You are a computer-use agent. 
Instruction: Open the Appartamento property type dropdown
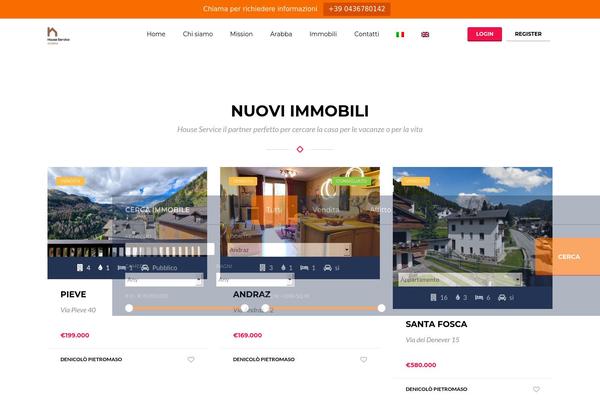[x=460, y=280]
